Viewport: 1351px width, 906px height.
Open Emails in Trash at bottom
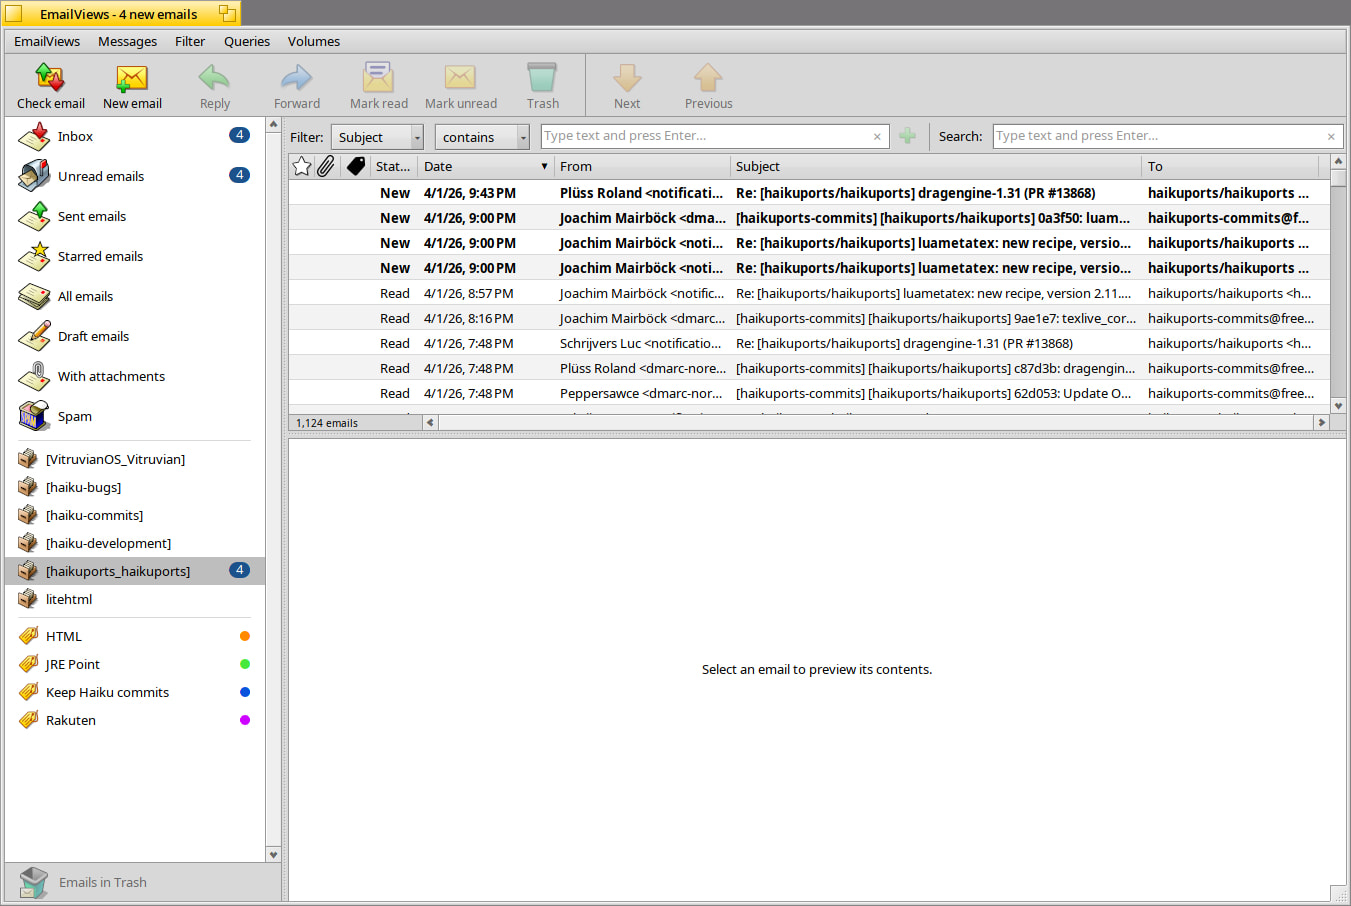pos(102,882)
